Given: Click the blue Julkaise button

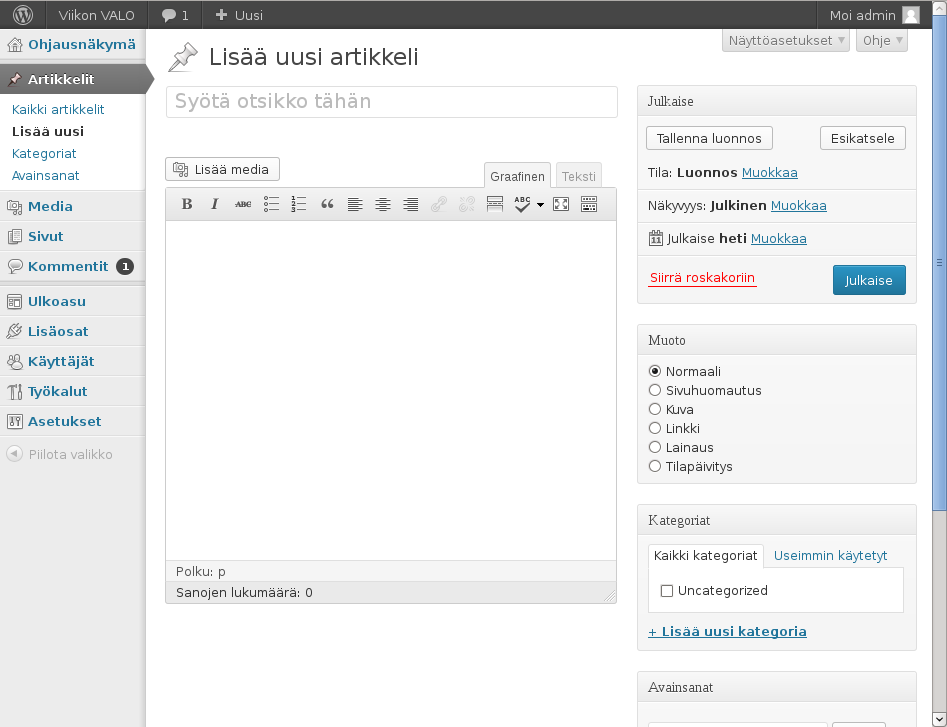Looking at the screenshot, I should [x=869, y=280].
